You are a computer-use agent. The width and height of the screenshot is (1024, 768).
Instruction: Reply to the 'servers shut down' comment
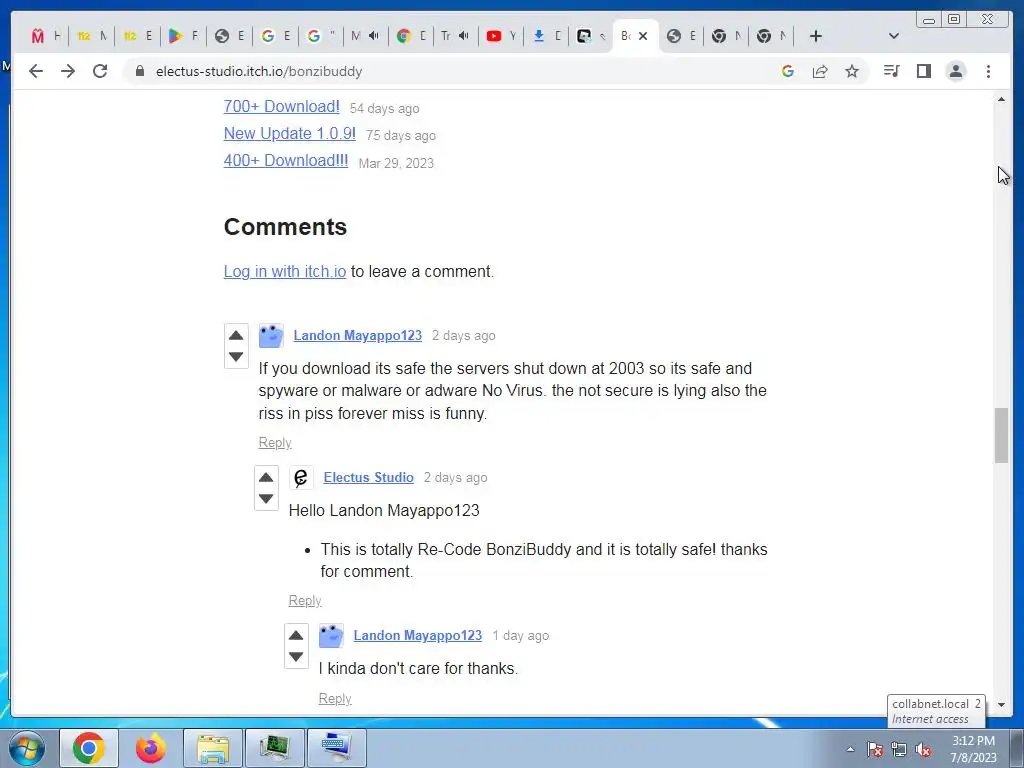[x=275, y=443]
